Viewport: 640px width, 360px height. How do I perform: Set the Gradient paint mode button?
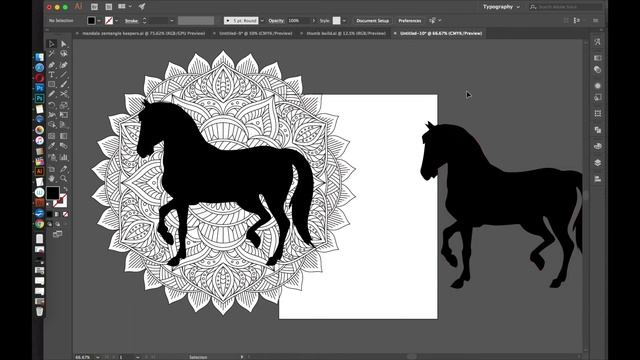[58, 214]
